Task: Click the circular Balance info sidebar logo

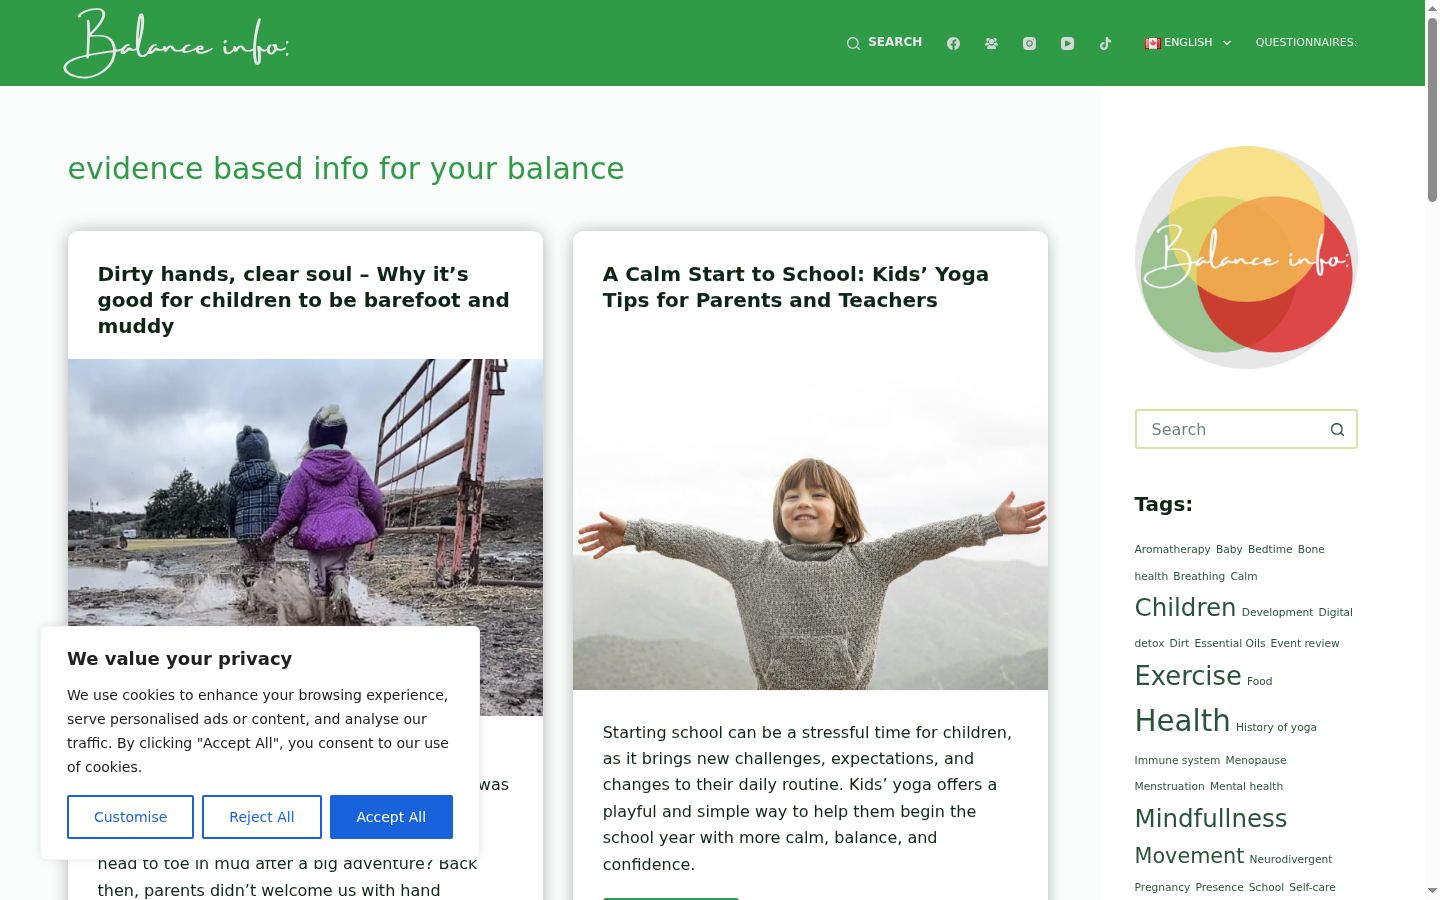Action: pos(1246,257)
